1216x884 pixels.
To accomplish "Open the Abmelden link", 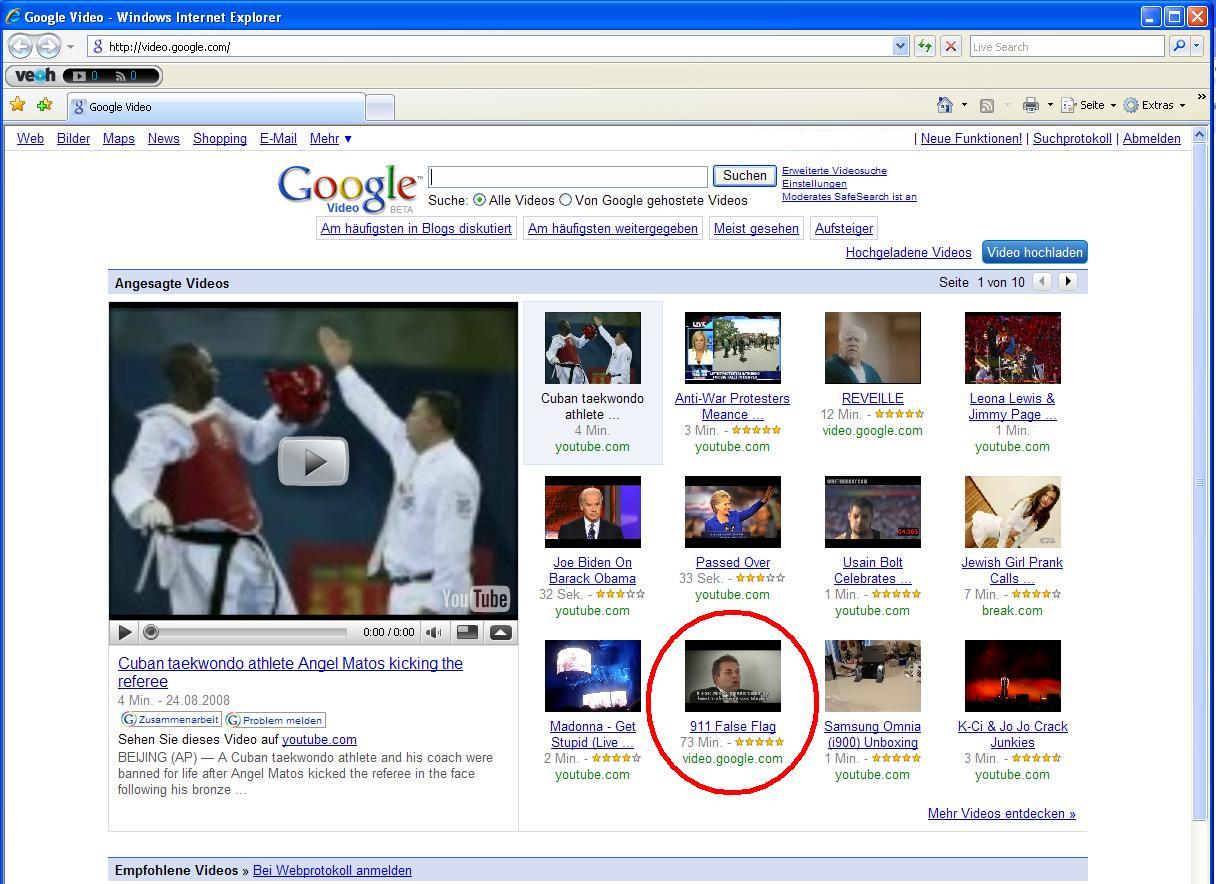I will [x=1151, y=138].
